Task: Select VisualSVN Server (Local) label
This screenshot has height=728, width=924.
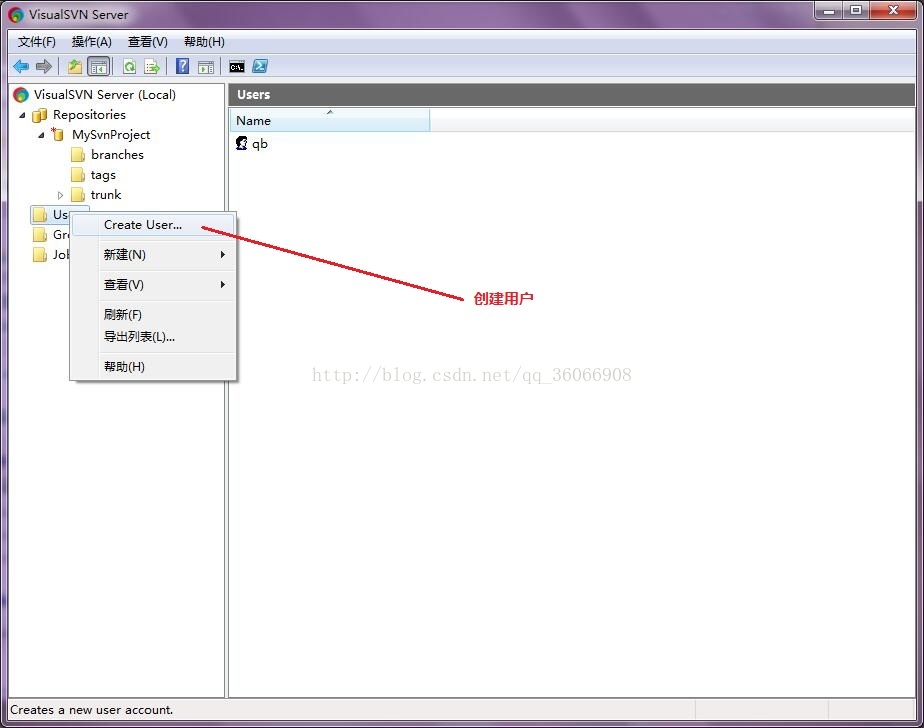Action: (x=105, y=95)
